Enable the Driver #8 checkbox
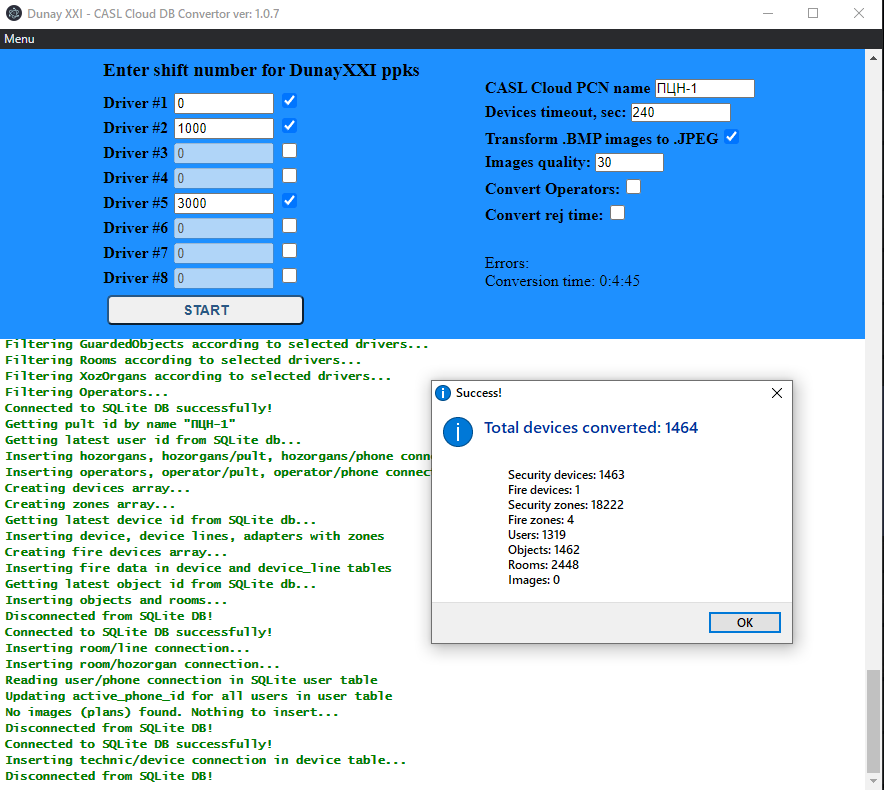This screenshot has width=884, height=792. (x=289, y=276)
